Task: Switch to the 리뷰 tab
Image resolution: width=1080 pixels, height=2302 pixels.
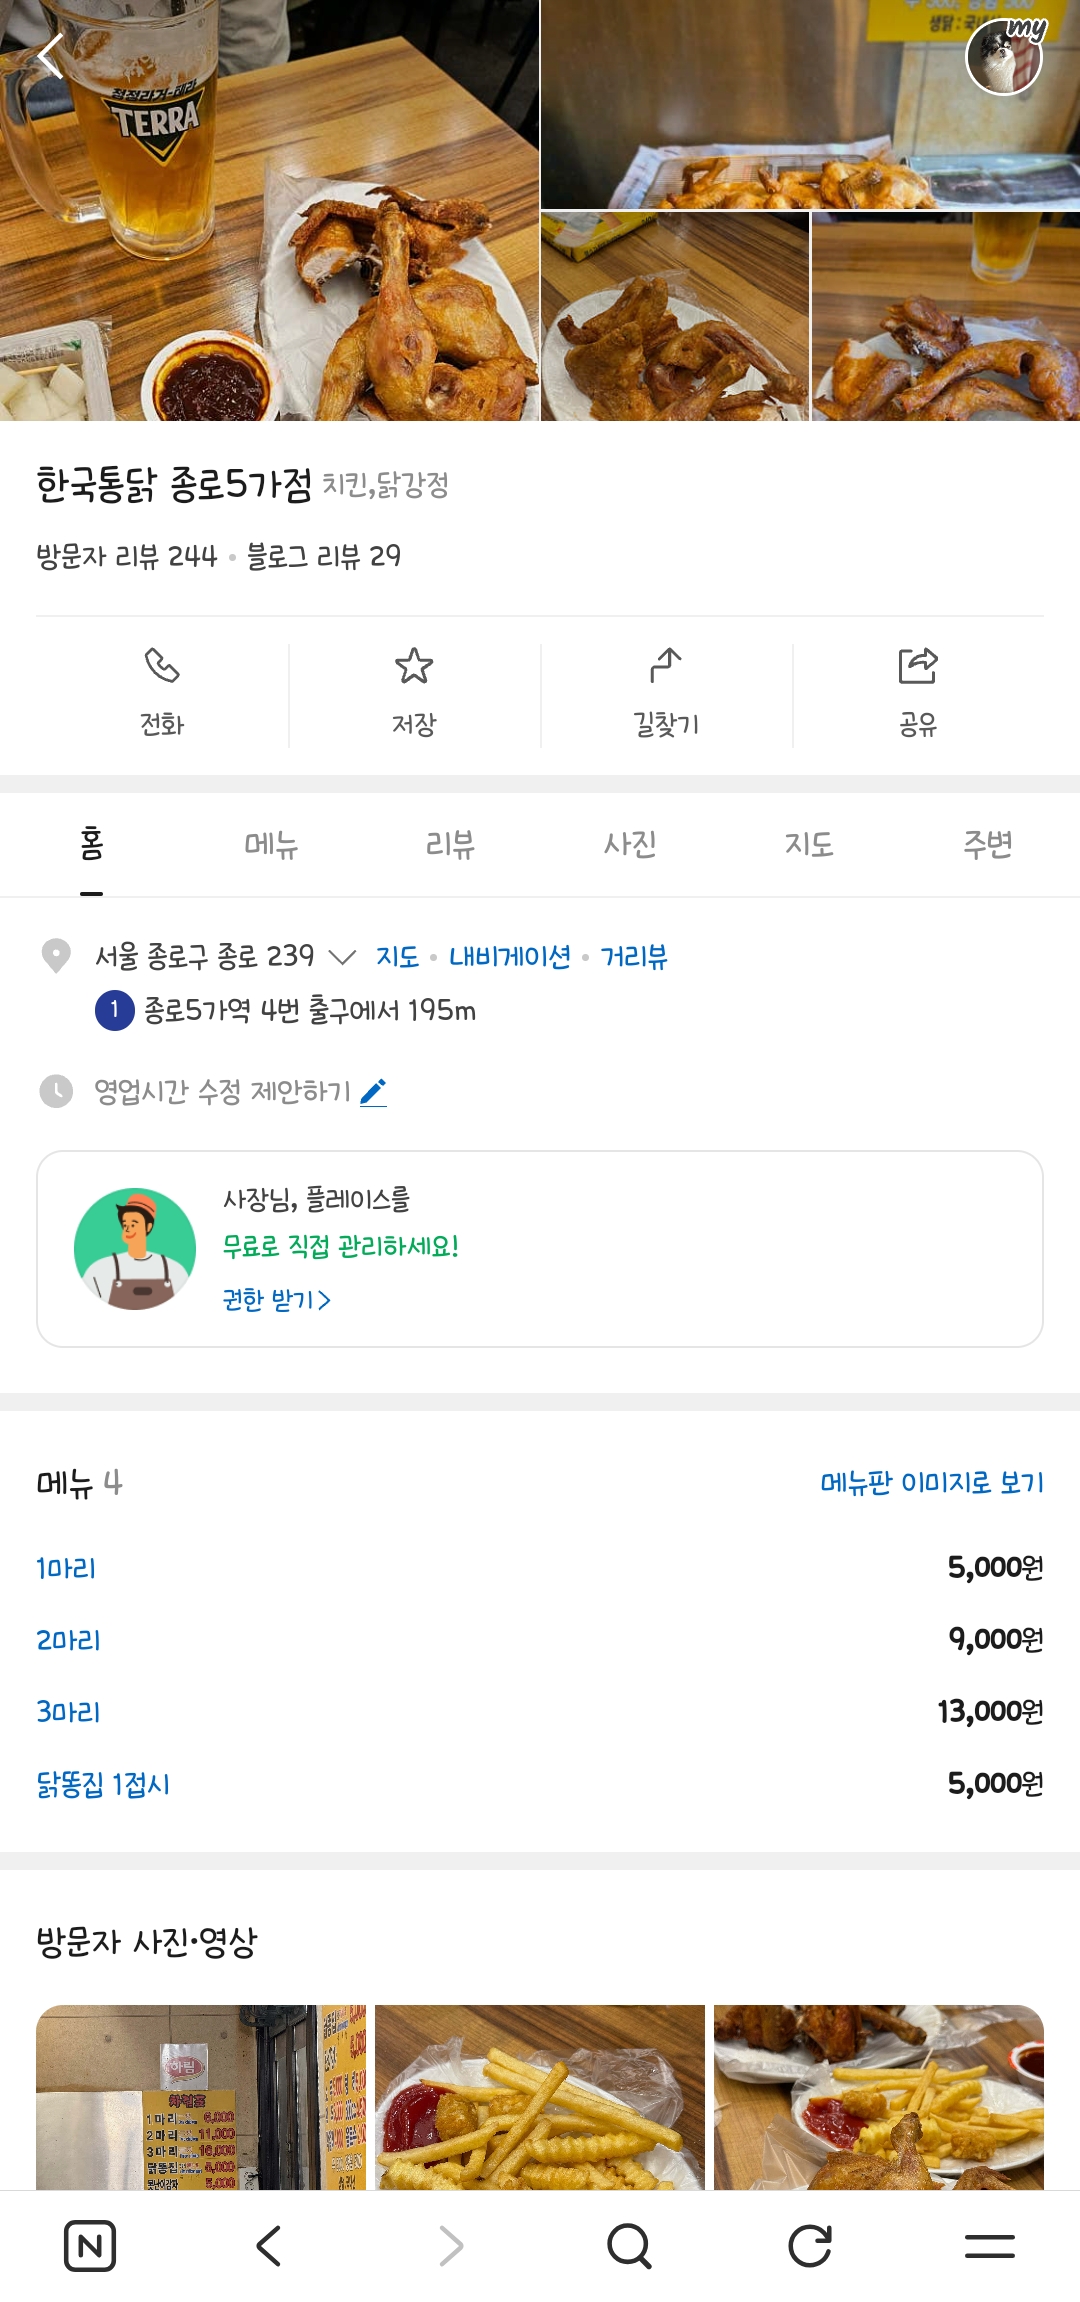Action: pos(450,845)
